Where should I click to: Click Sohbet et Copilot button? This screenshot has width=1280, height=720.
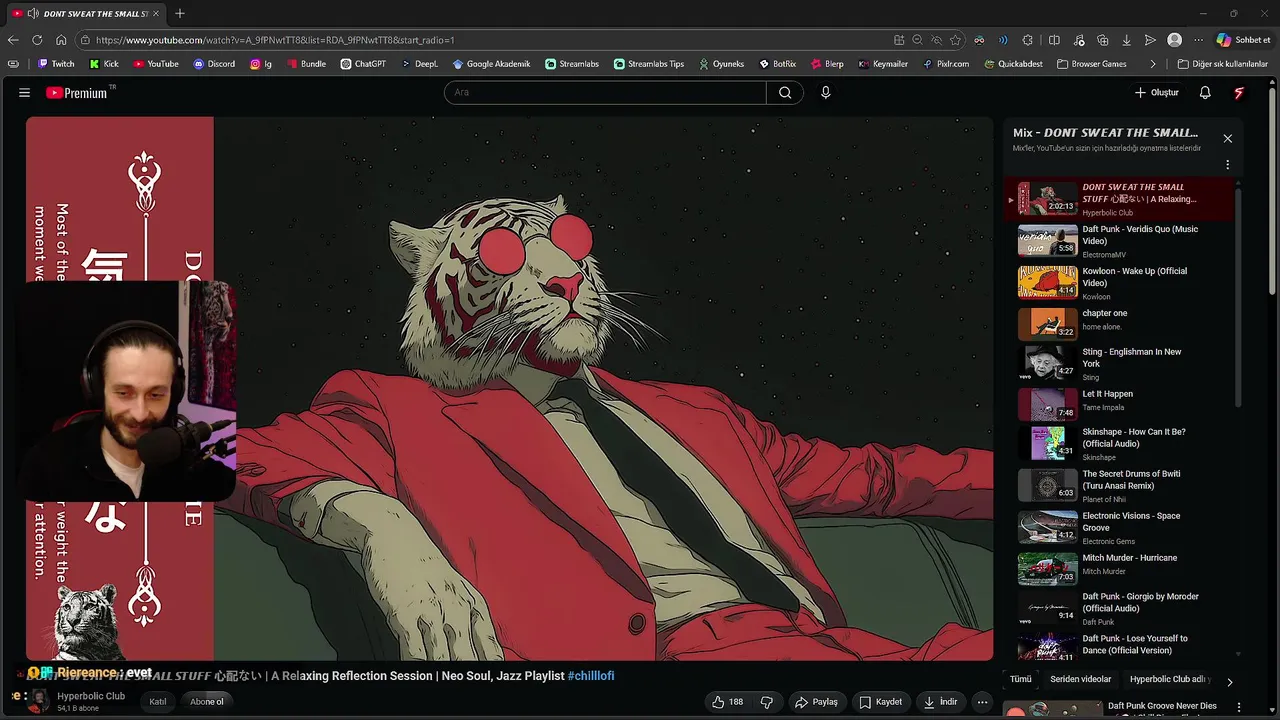[1243, 40]
